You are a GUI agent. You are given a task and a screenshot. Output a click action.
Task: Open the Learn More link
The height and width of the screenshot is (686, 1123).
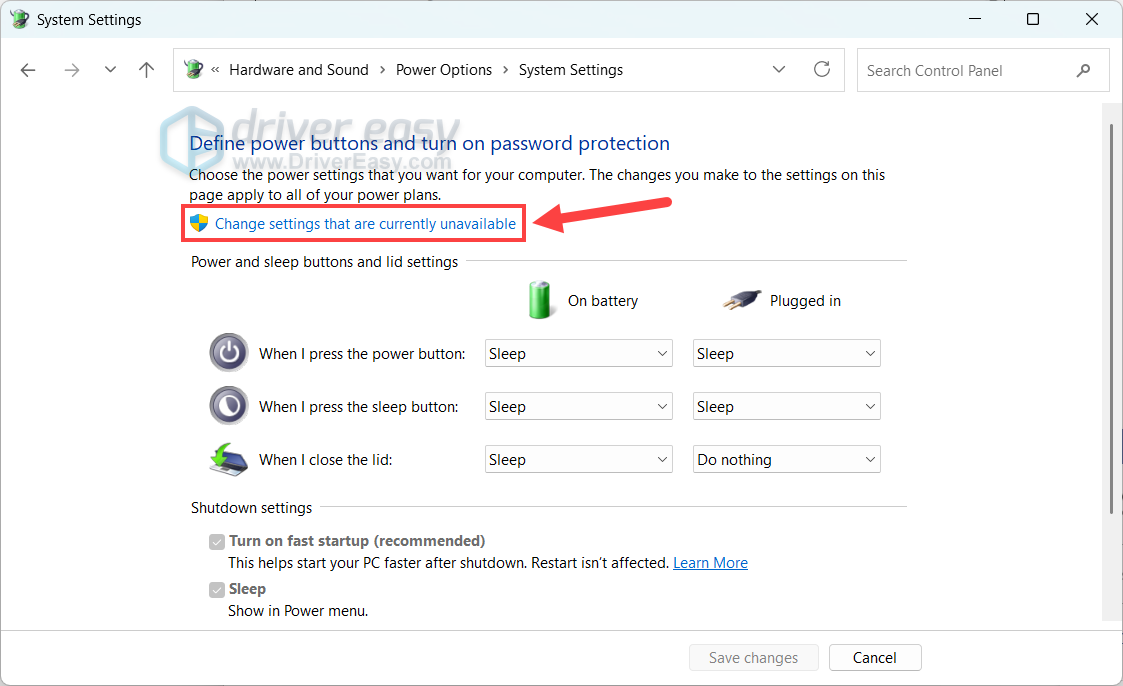(710, 563)
